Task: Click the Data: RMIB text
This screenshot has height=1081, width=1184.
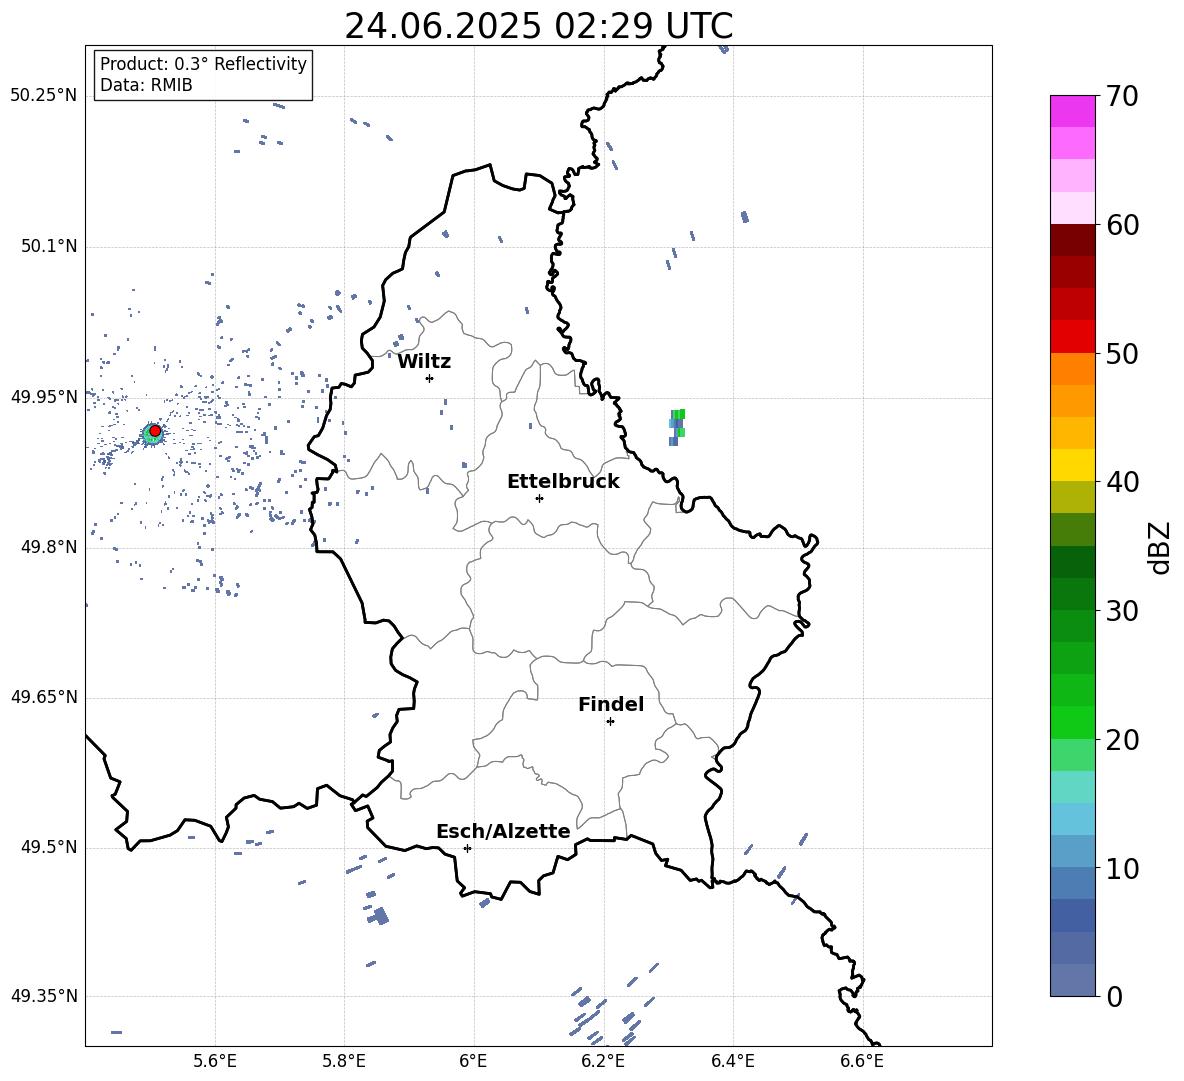Action: pos(146,85)
